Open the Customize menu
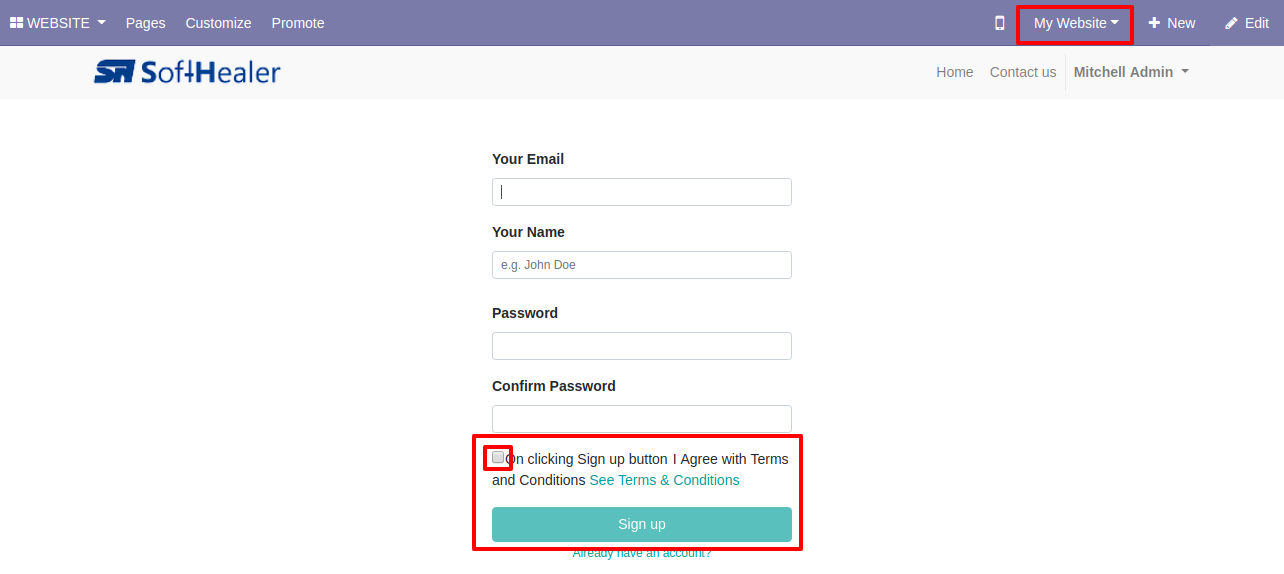Viewport: 1284px width, 574px height. pos(218,23)
